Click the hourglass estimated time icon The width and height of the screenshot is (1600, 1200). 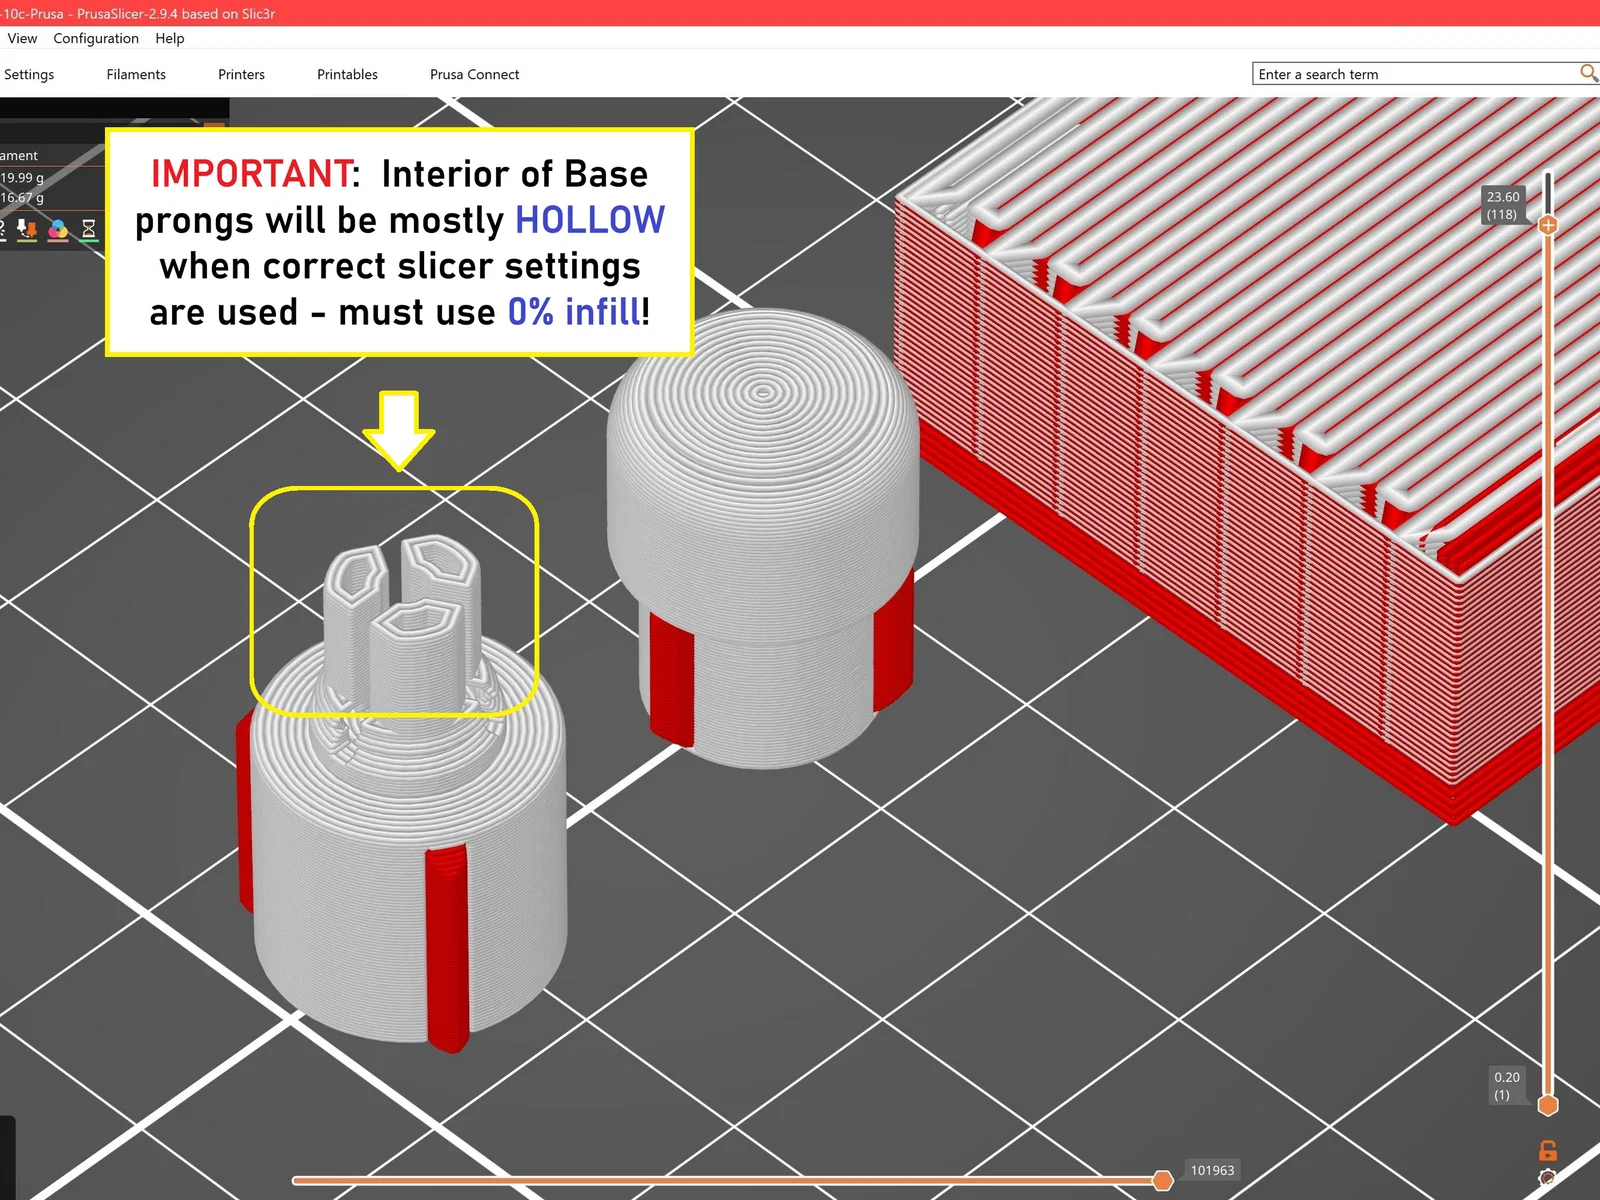pos(89,229)
